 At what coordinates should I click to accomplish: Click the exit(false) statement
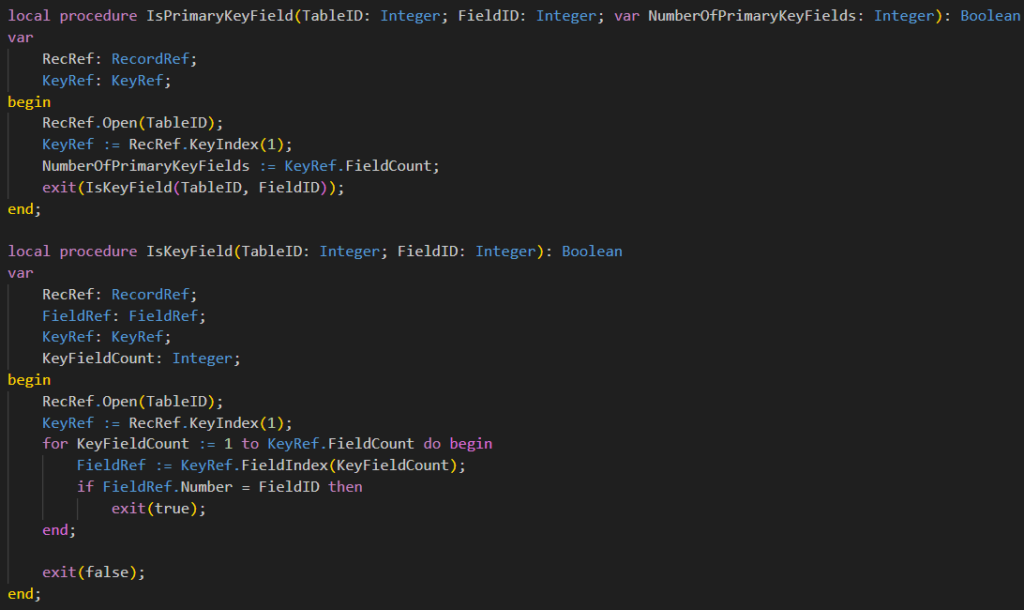[93, 572]
